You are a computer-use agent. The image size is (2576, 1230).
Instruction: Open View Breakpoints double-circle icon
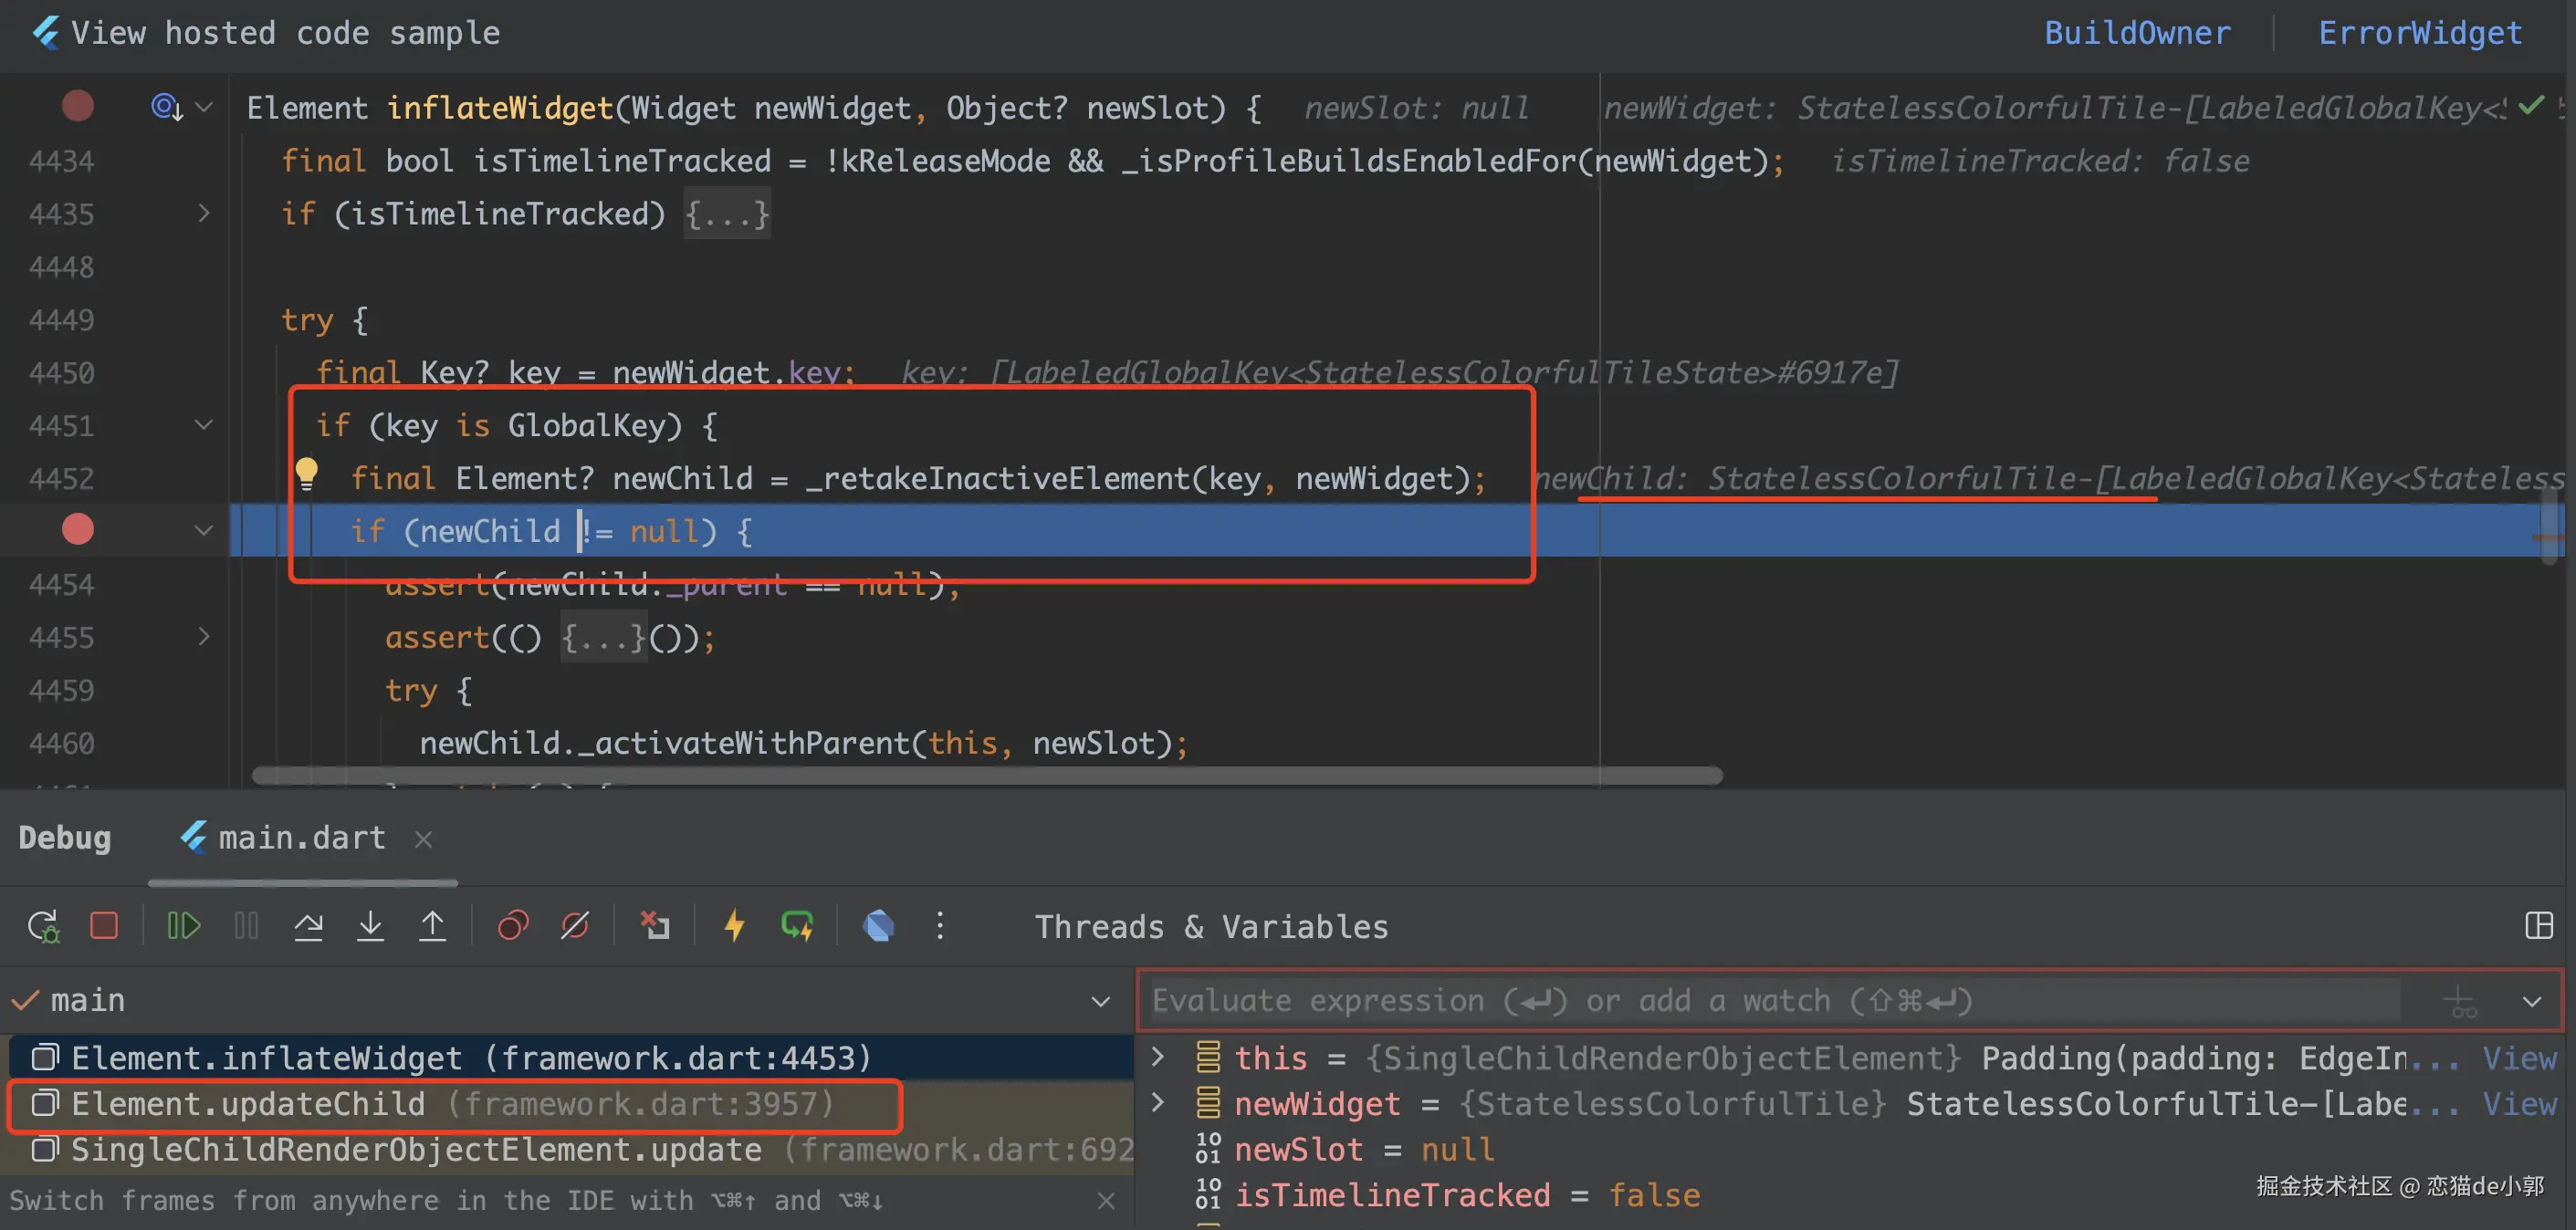pos(513,925)
